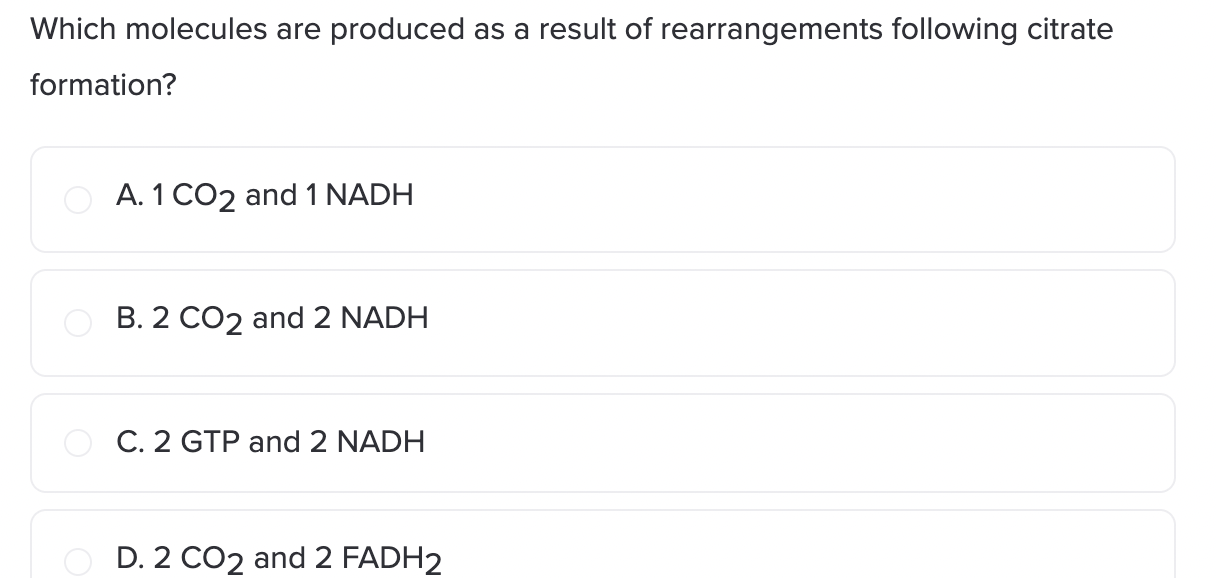
Task: Click the letter 'D.' label
Action: point(130,558)
